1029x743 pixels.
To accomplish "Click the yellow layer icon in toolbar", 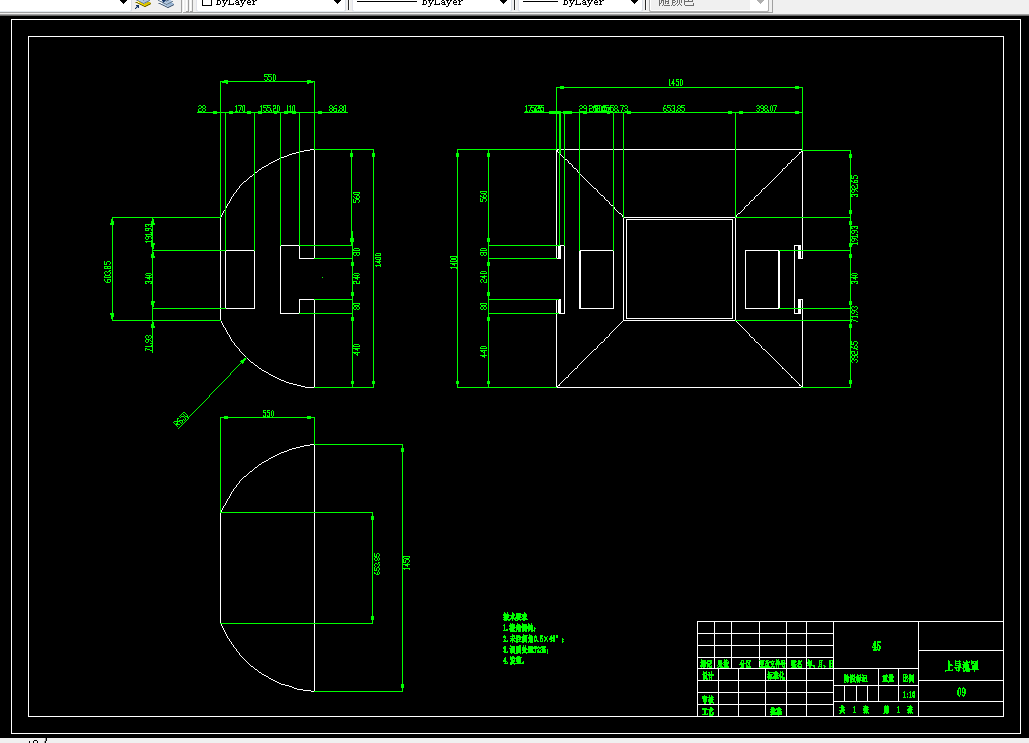I will 142,3.
